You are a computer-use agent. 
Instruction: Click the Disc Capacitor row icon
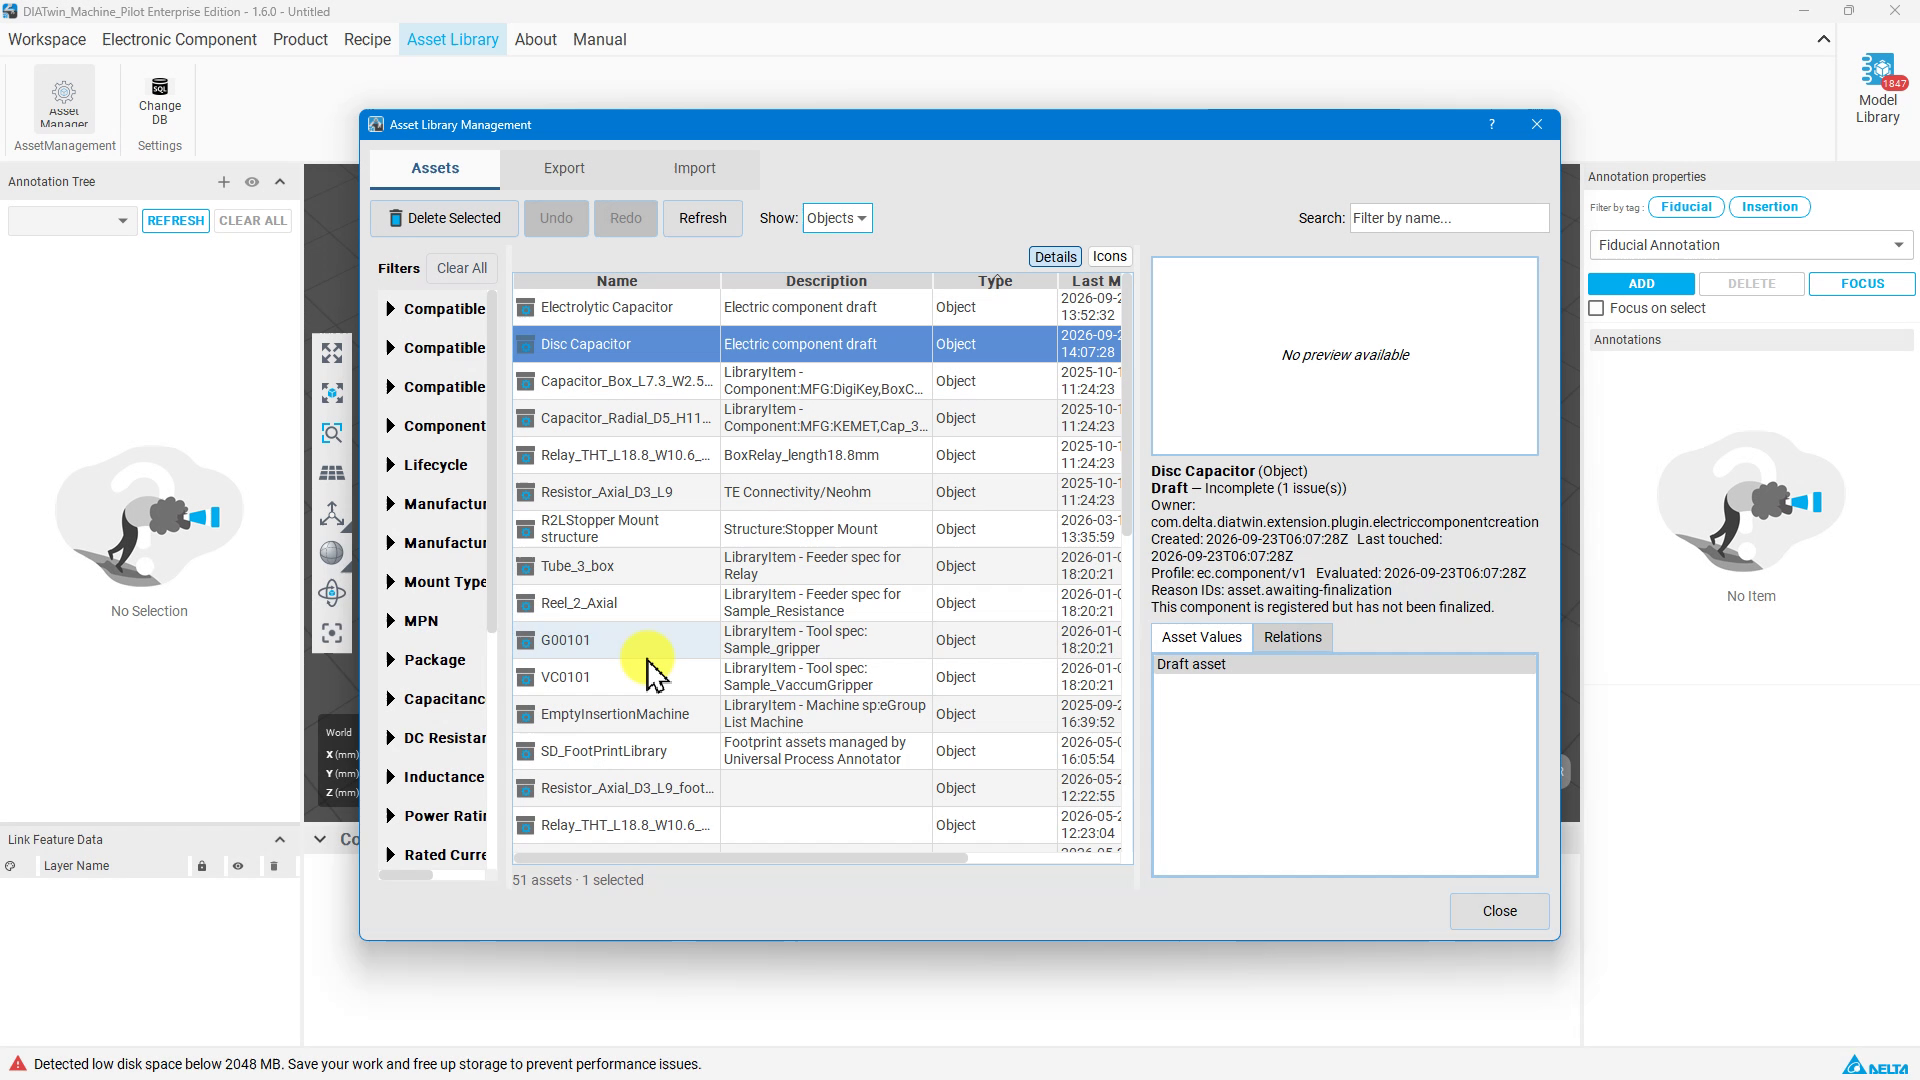(x=525, y=345)
